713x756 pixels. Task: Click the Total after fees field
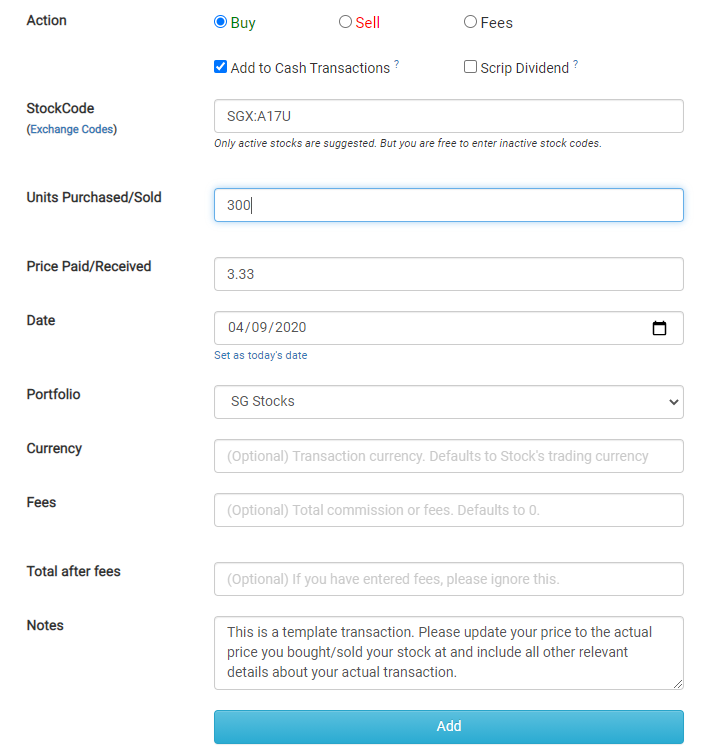[x=448, y=579]
